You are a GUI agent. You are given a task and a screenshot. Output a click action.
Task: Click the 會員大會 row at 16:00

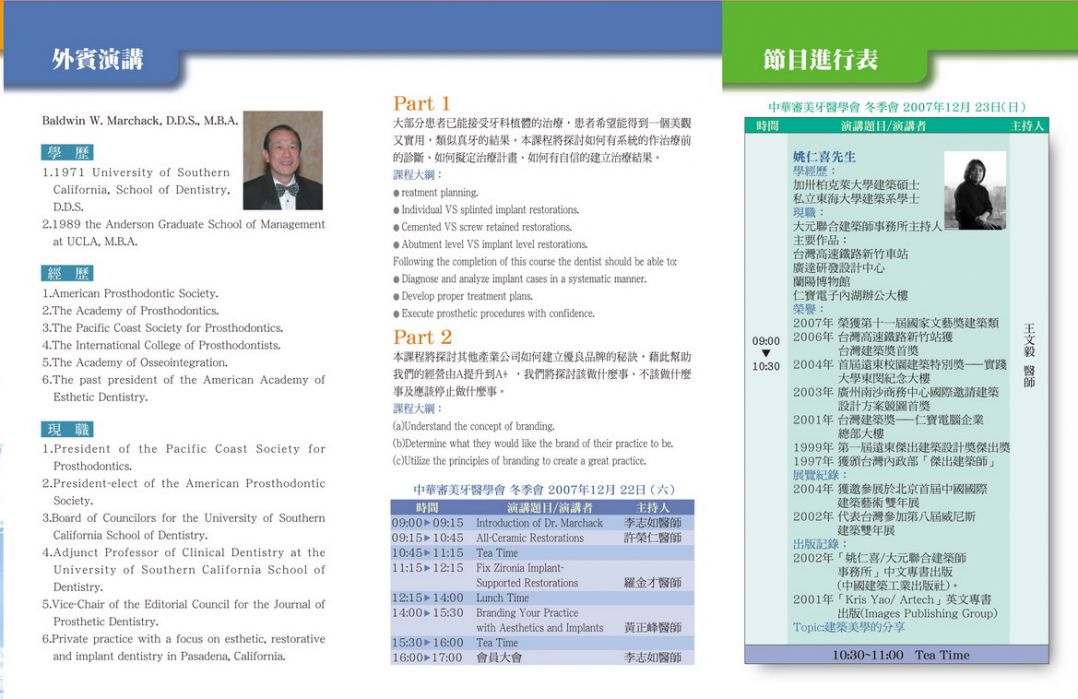(x=541, y=658)
